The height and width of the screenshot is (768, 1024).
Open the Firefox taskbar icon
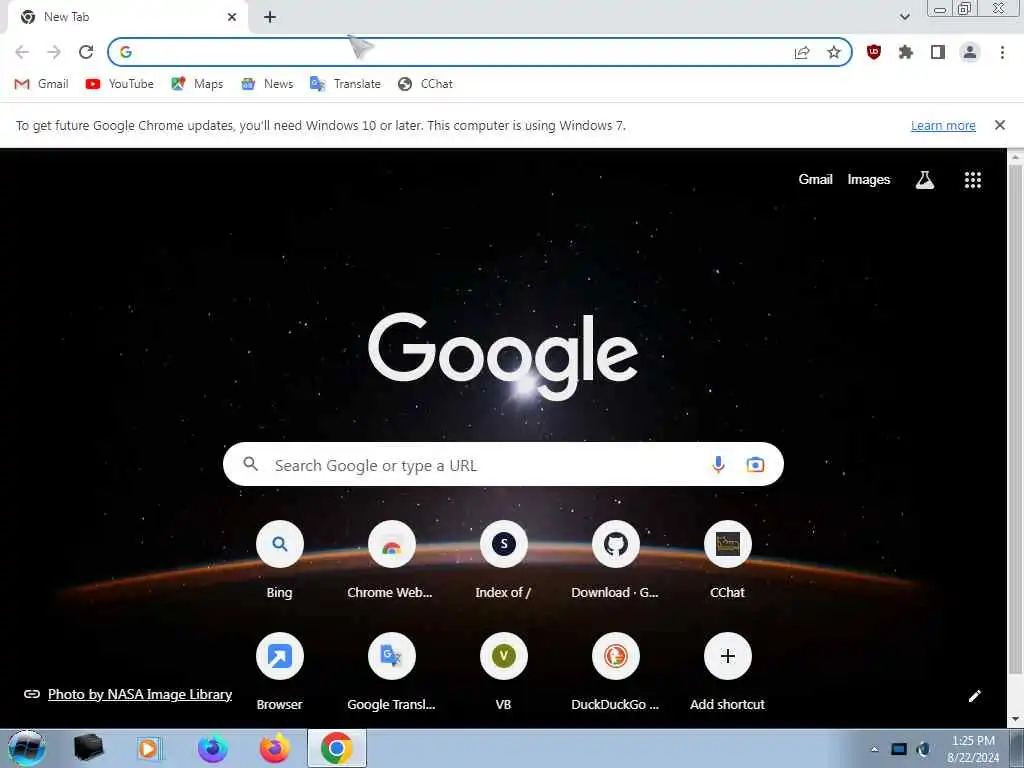(x=274, y=749)
